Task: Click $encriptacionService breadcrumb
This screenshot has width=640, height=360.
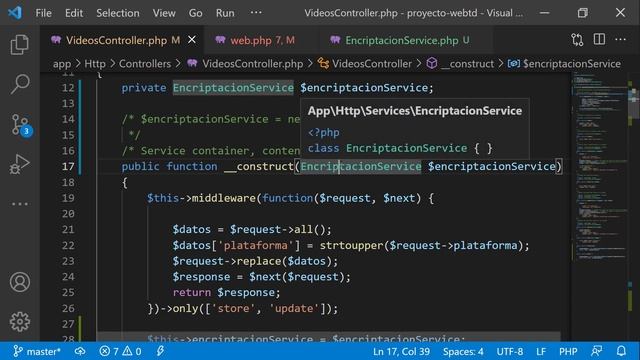Action: 572,64
